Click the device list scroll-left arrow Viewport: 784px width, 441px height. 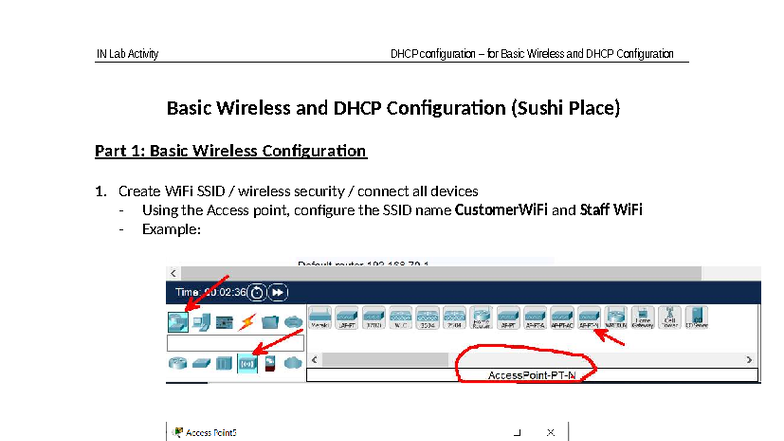pos(314,360)
